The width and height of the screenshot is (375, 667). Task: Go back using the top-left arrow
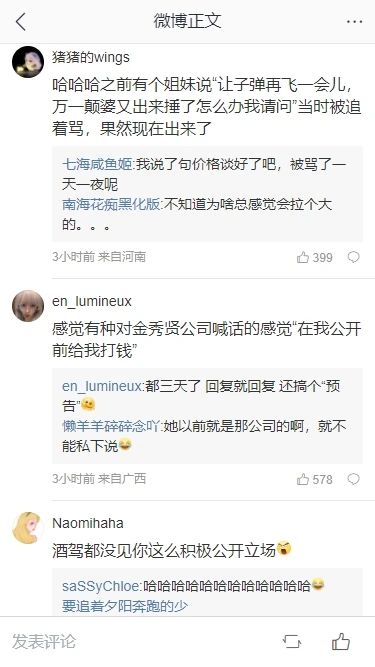click(20, 21)
